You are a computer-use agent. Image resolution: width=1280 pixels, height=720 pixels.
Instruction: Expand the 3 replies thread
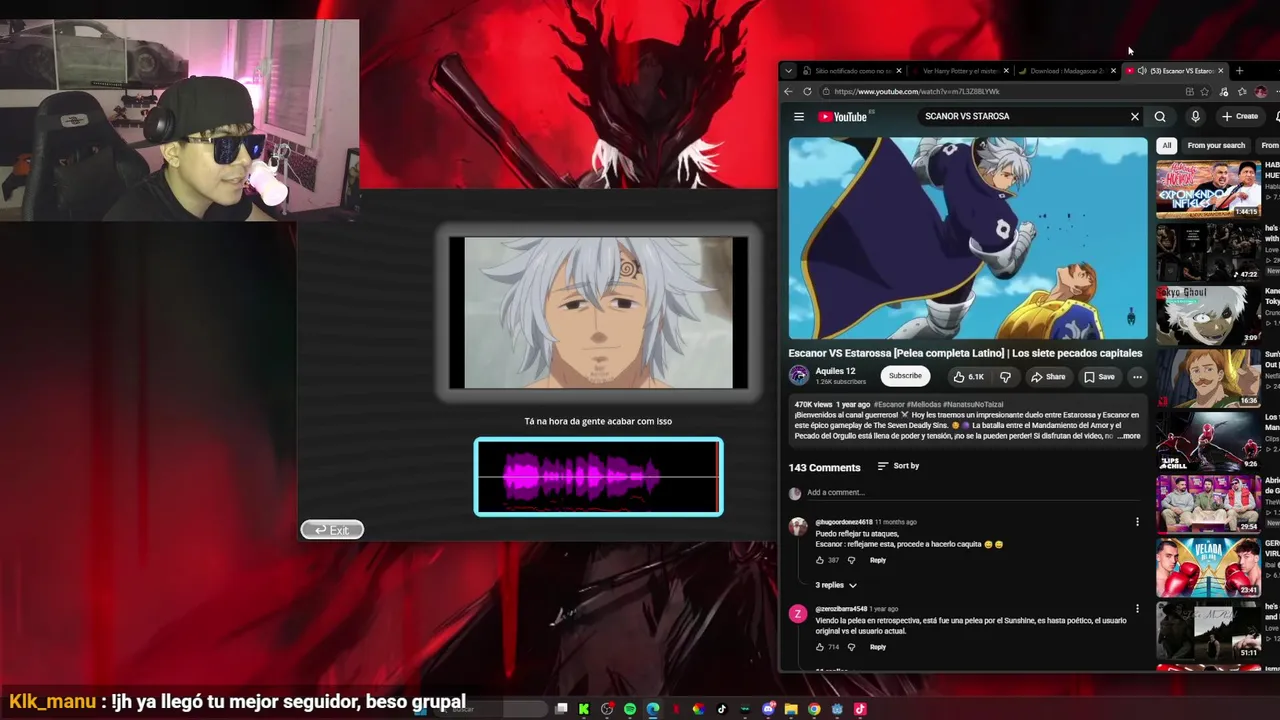point(836,585)
